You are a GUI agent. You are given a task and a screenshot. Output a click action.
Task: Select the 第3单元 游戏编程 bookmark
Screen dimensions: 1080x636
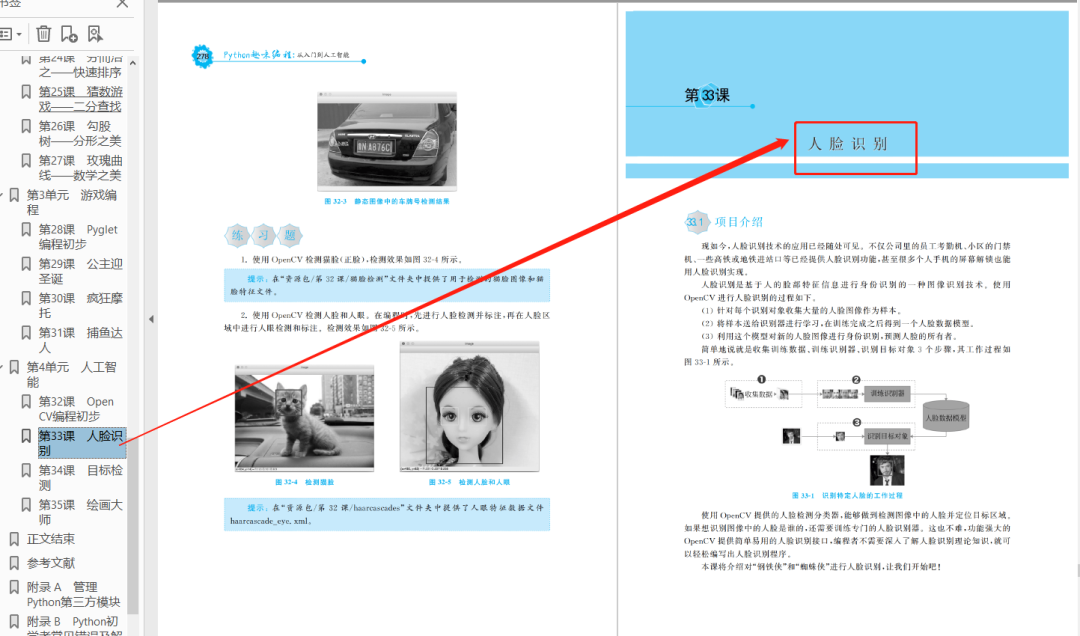(72, 203)
